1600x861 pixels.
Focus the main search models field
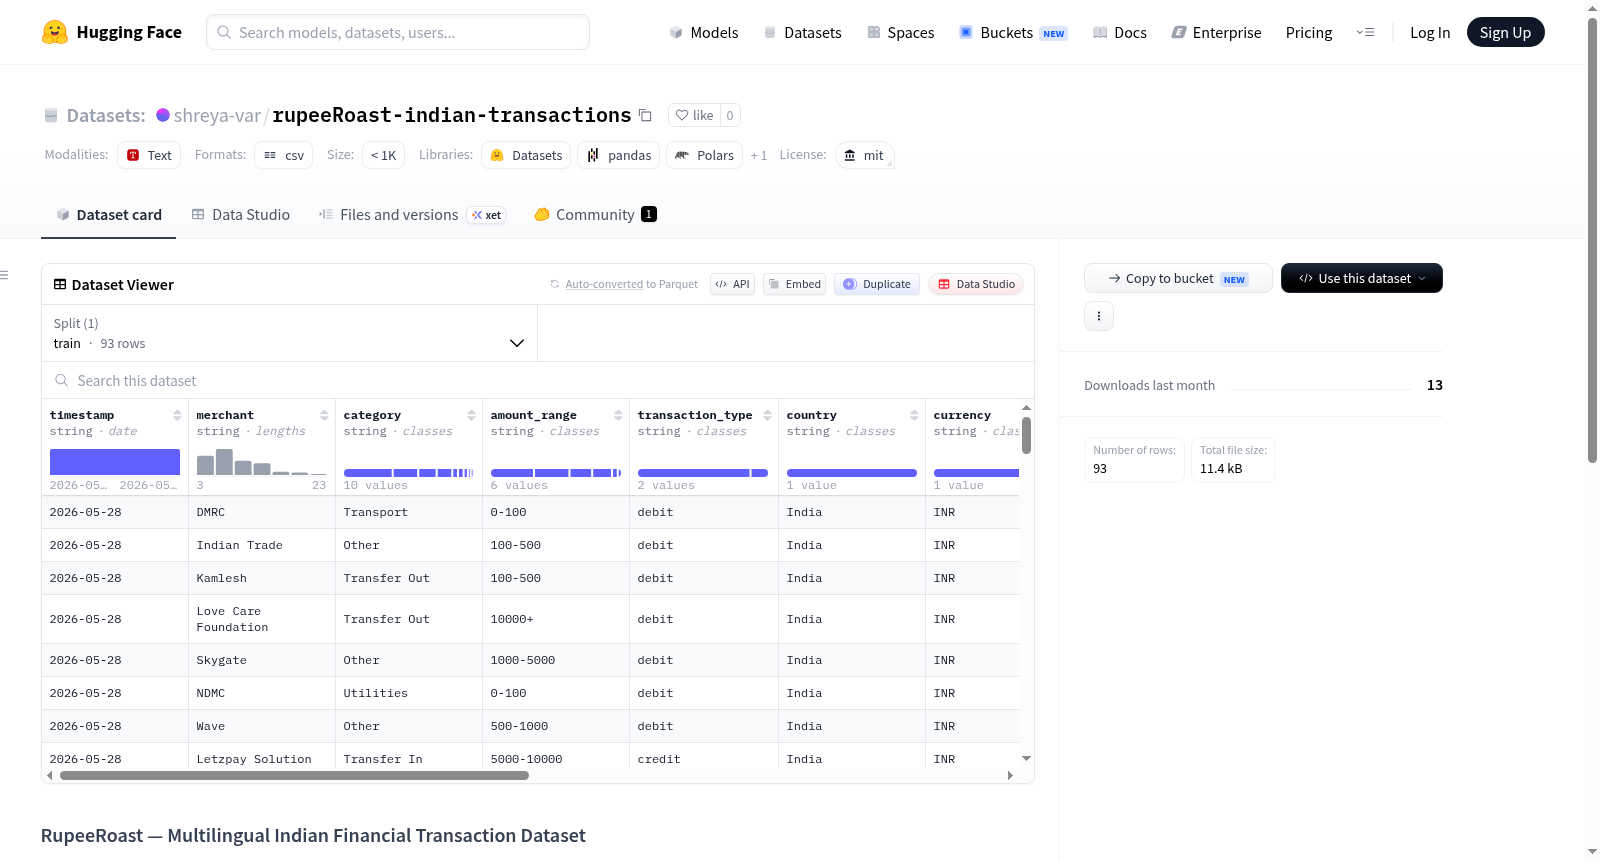[398, 32]
